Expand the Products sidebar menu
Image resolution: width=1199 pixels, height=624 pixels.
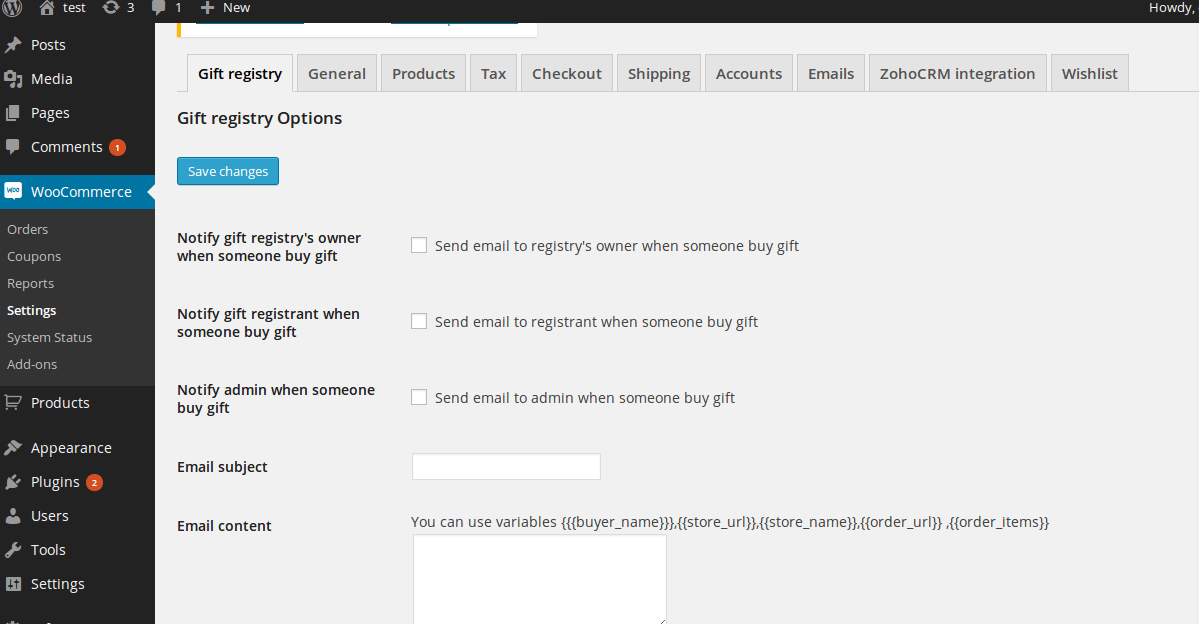click(x=60, y=403)
